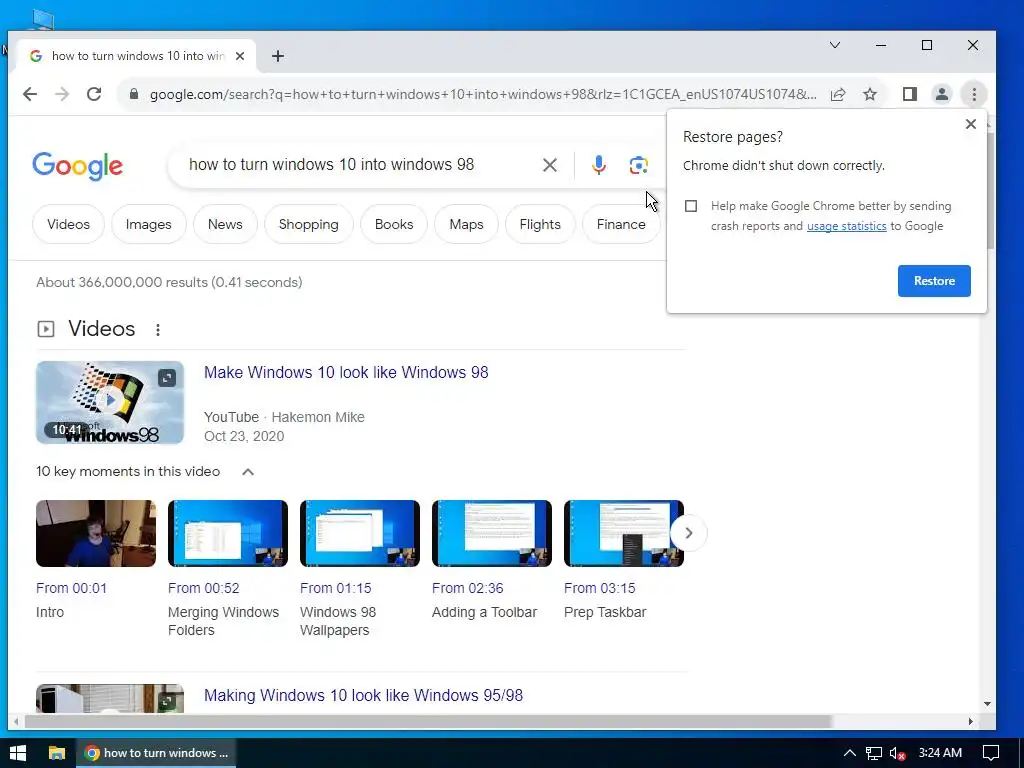Share this page from address bar

(x=838, y=94)
